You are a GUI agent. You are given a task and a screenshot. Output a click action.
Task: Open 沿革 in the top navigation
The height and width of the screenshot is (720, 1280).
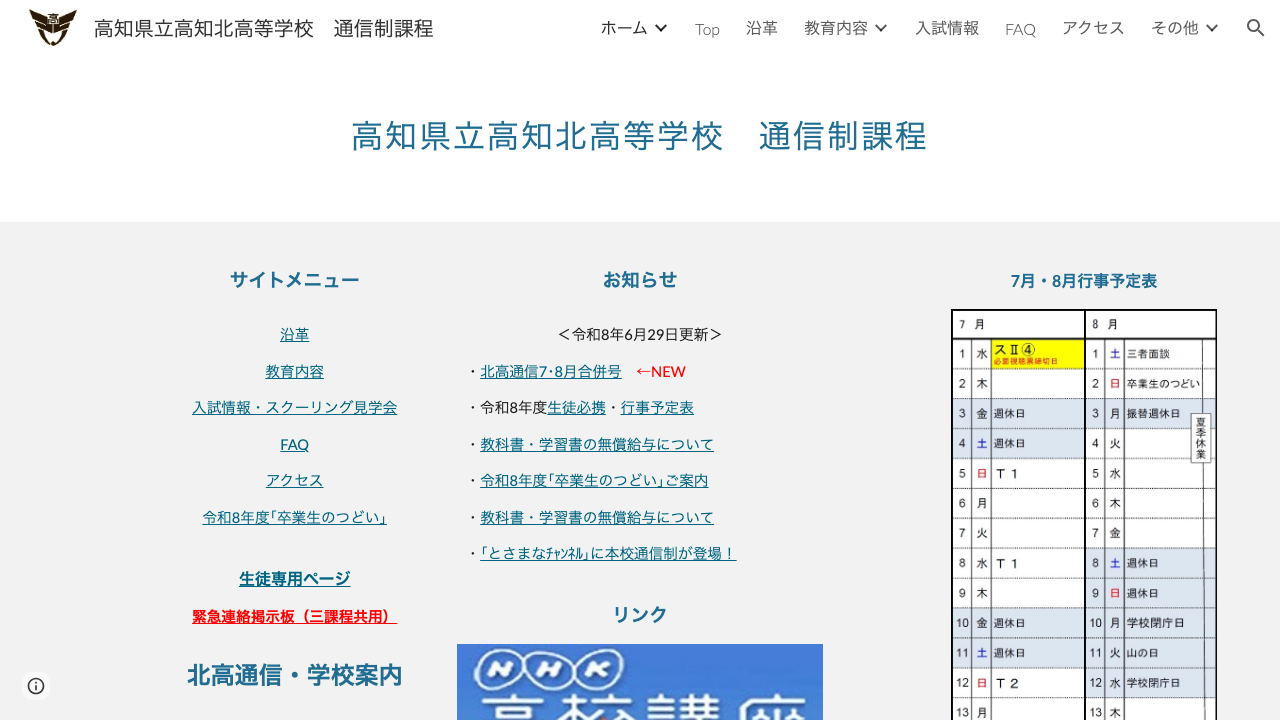tap(762, 28)
